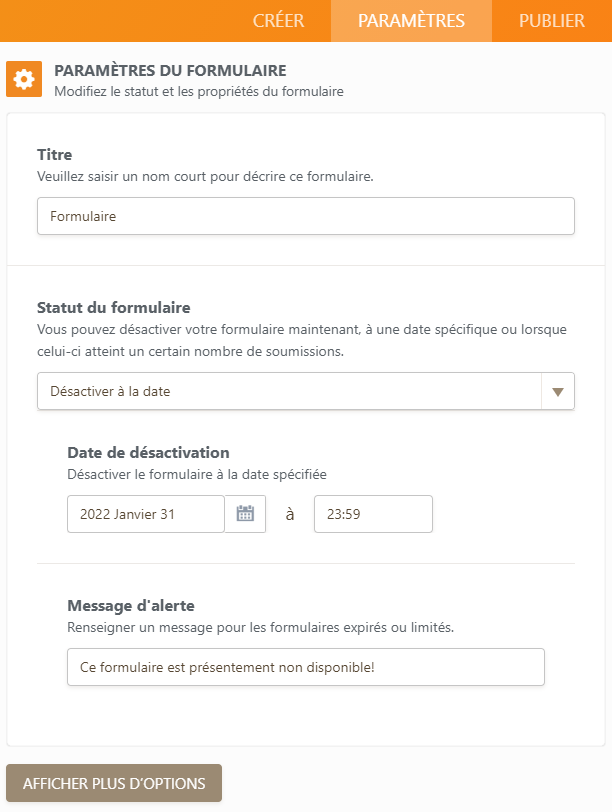Viewport: 612px width, 812px height.
Task: Expand the form status dropdown arrow
Action: pos(557,391)
